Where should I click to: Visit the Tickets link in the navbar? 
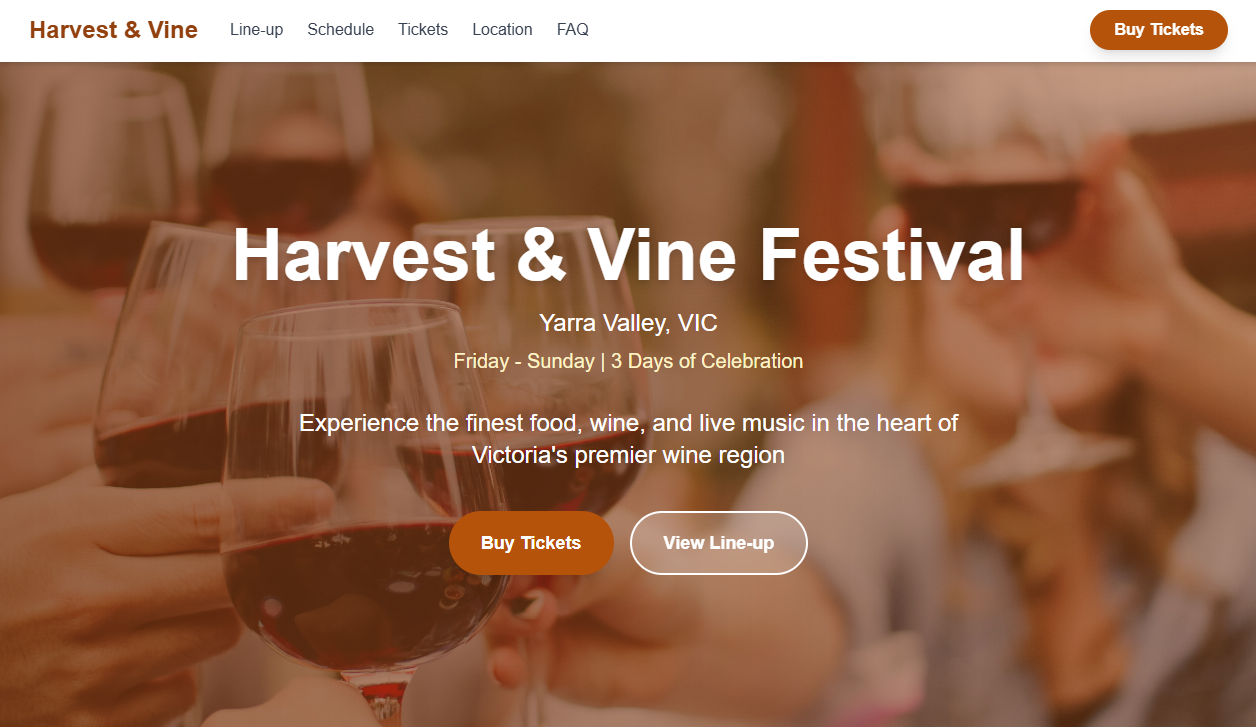click(x=422, y=29)
